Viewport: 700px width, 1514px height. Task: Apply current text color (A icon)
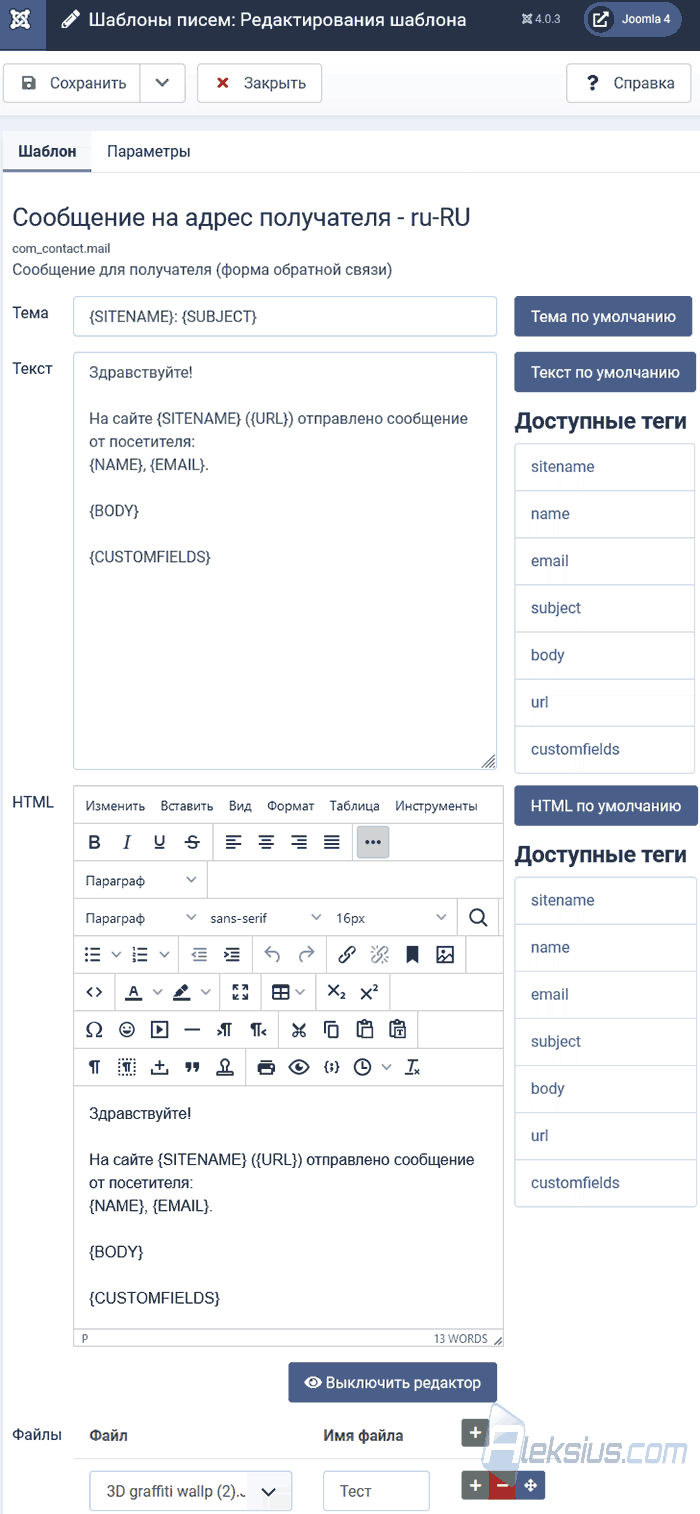pos(134,992)
